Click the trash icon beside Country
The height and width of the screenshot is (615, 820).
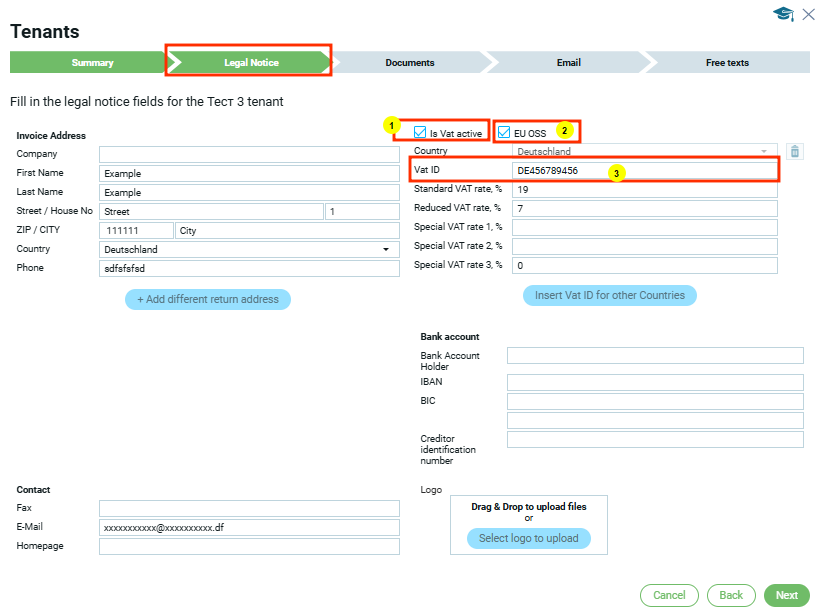795,152
